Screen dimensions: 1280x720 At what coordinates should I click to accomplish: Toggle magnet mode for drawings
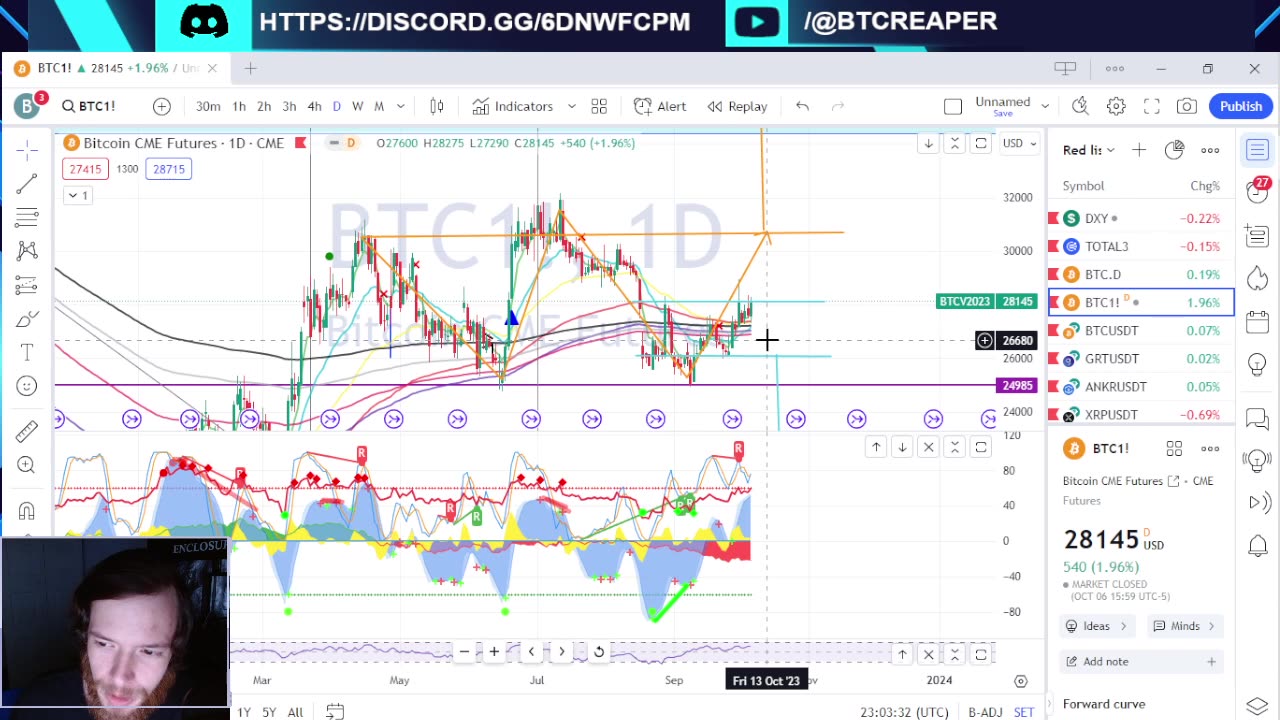(x=27, y=511)
